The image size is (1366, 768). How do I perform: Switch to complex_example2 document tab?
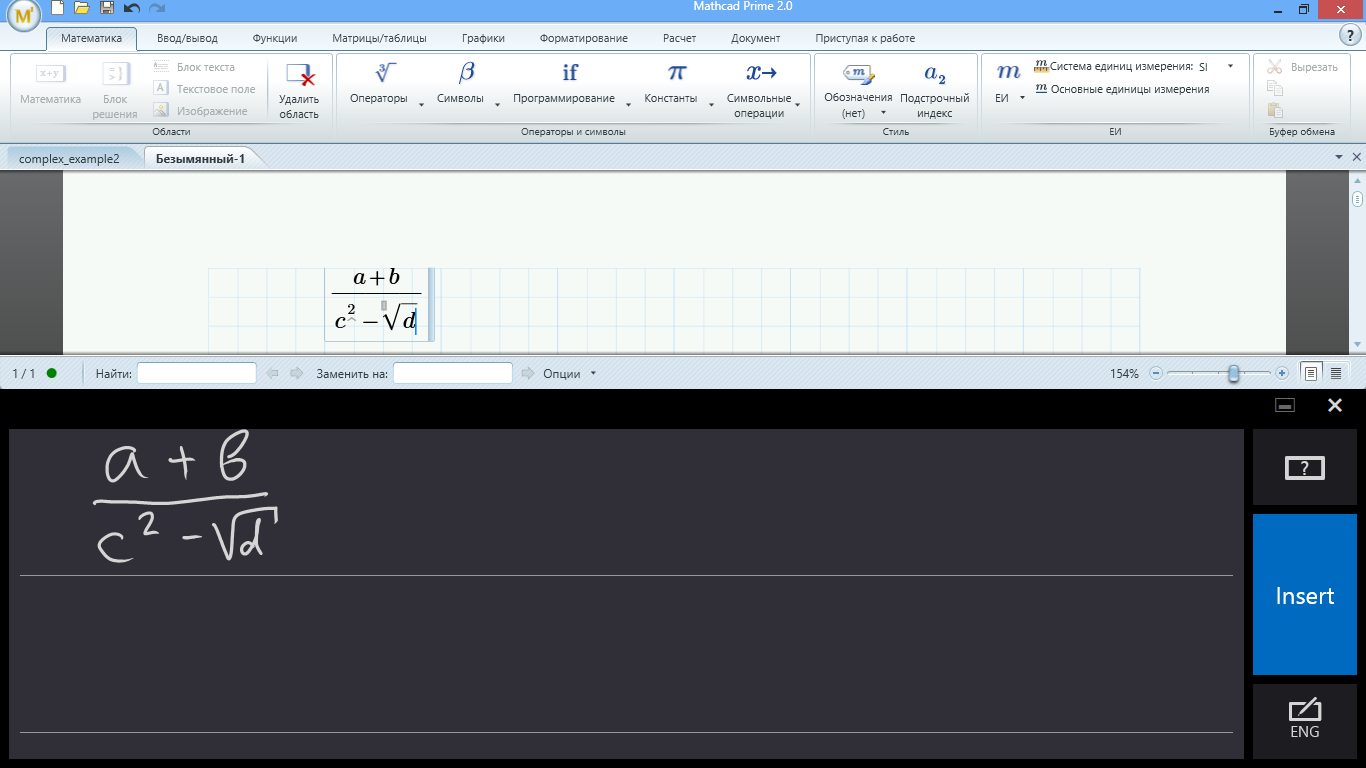pos(69,159)
